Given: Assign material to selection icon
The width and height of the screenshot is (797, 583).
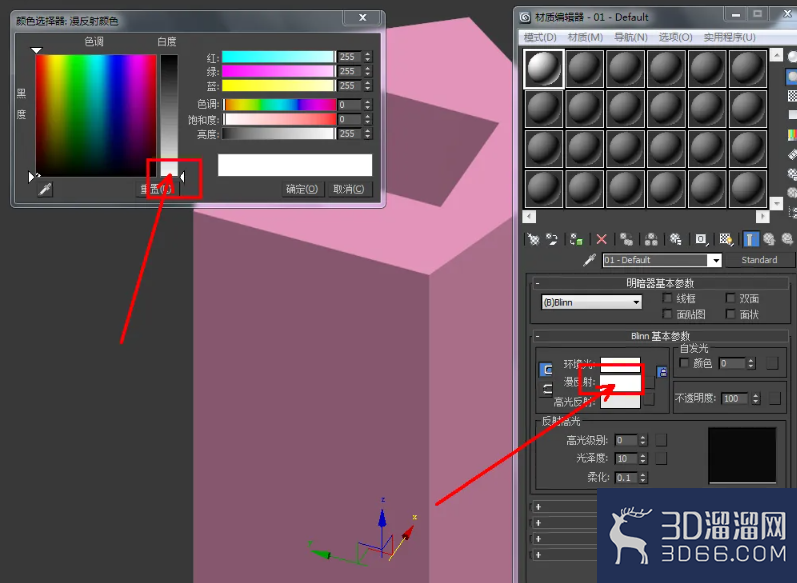Looking at the screenshot, I should tap(576, 239).
